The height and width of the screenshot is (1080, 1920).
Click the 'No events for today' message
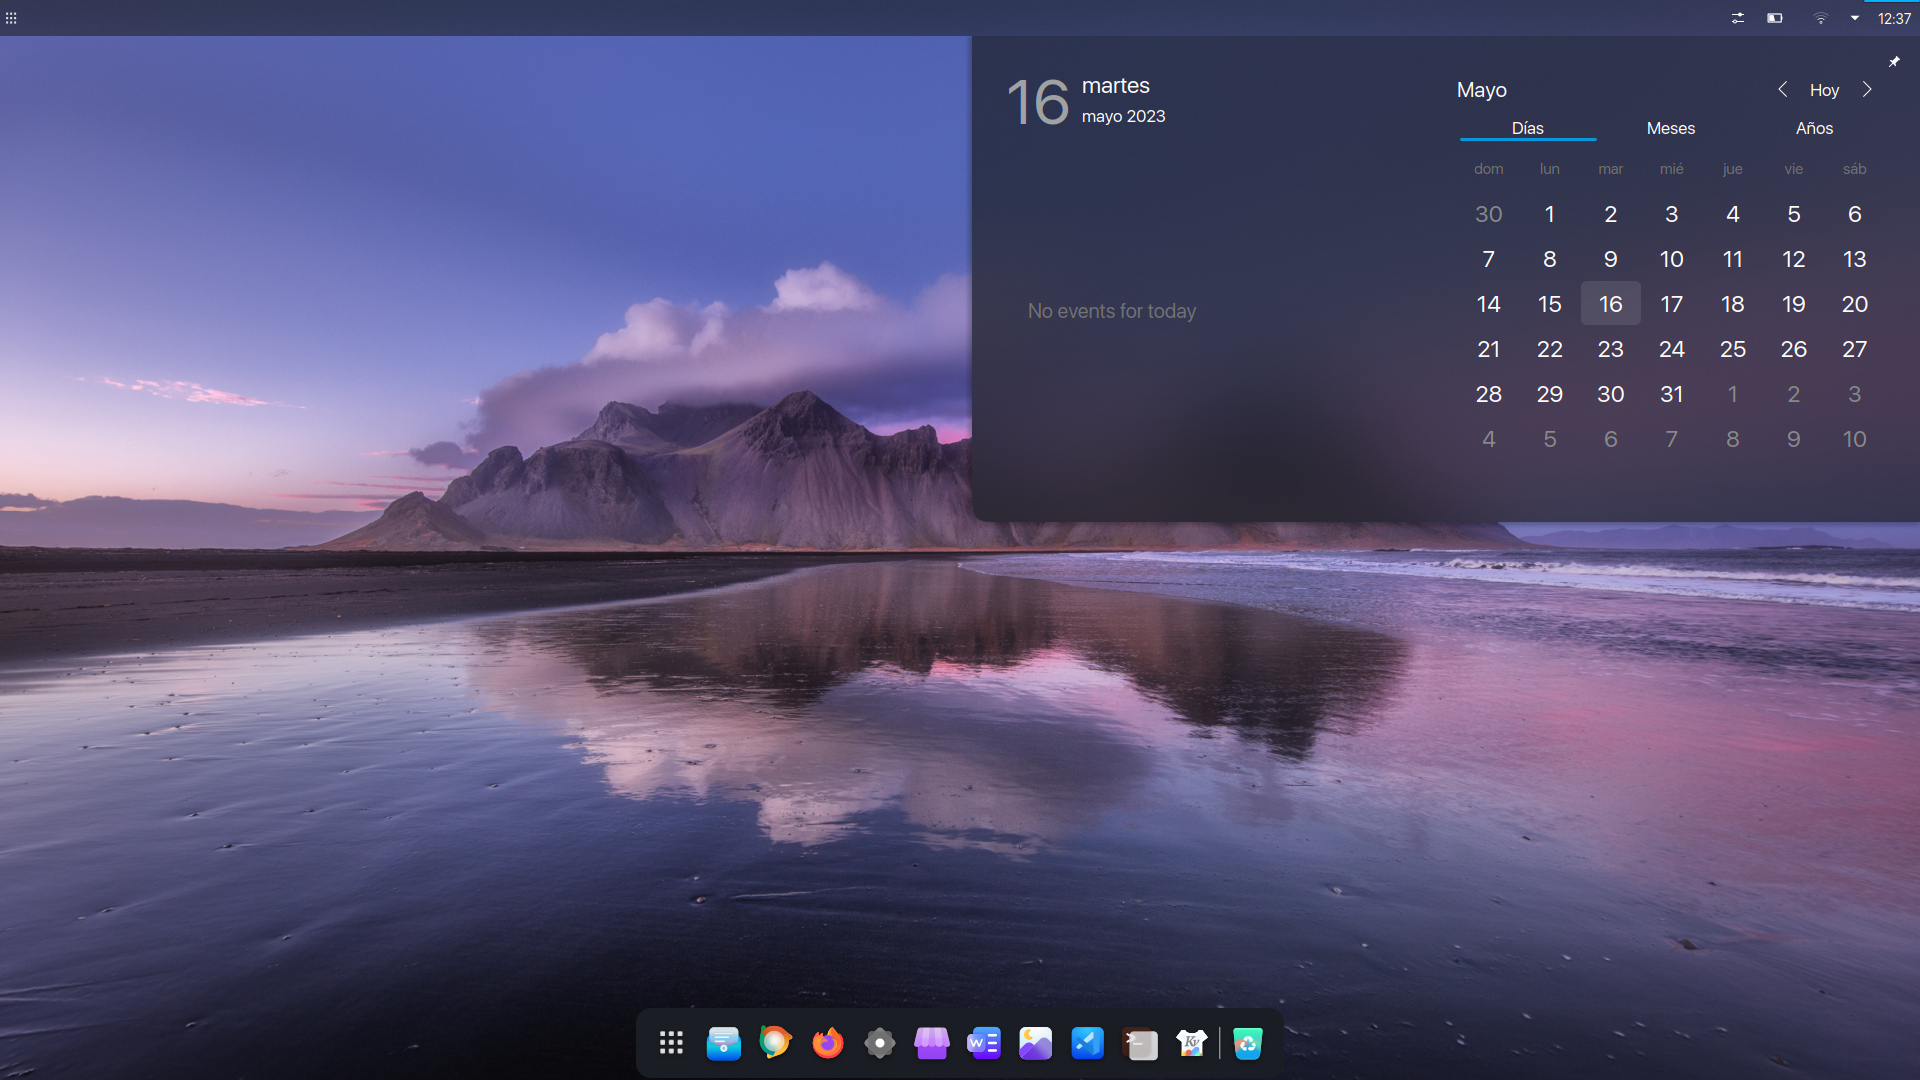[x=1111, y=311]
